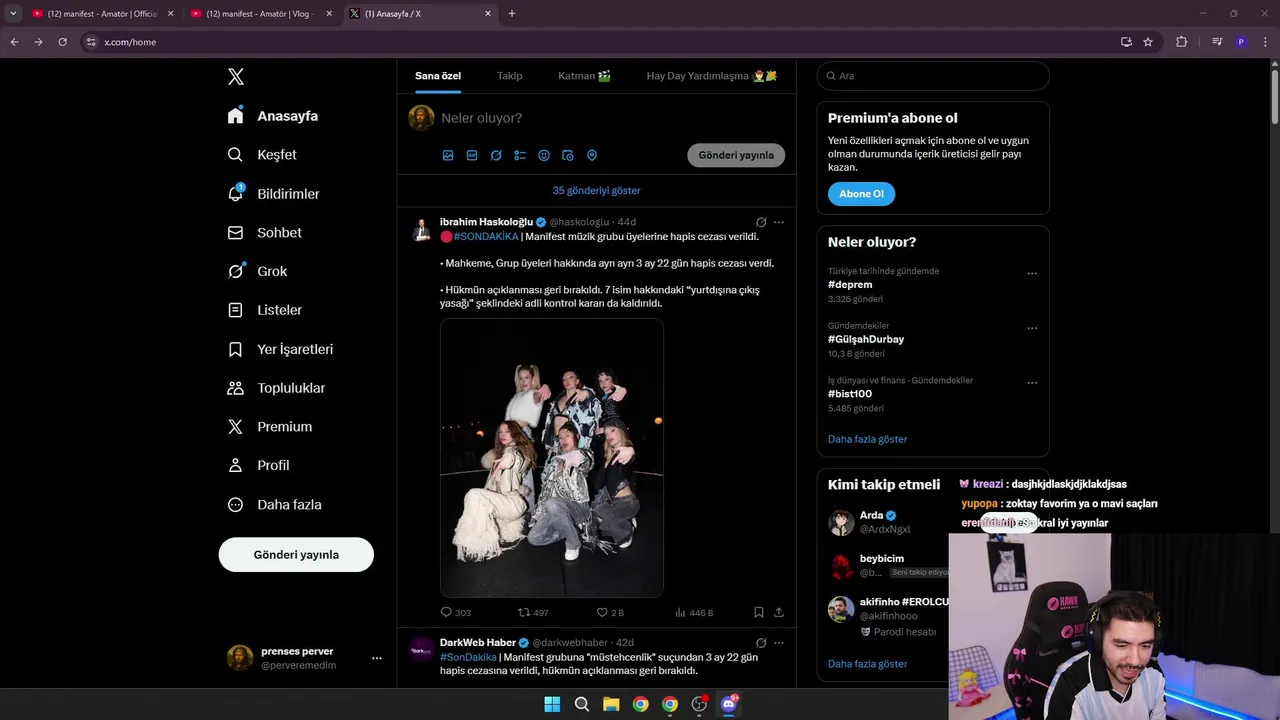Switch to manifest Amatör Official browser tab
The image size is (1280, 720).
coord(103,14)
